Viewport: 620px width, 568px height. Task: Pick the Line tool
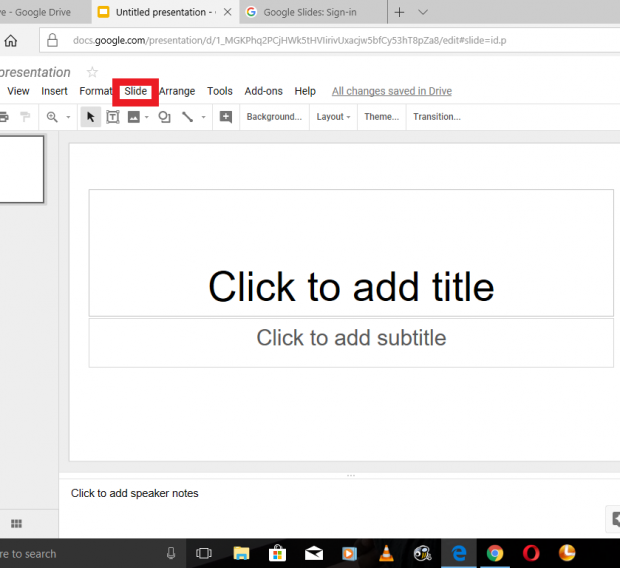187,117
